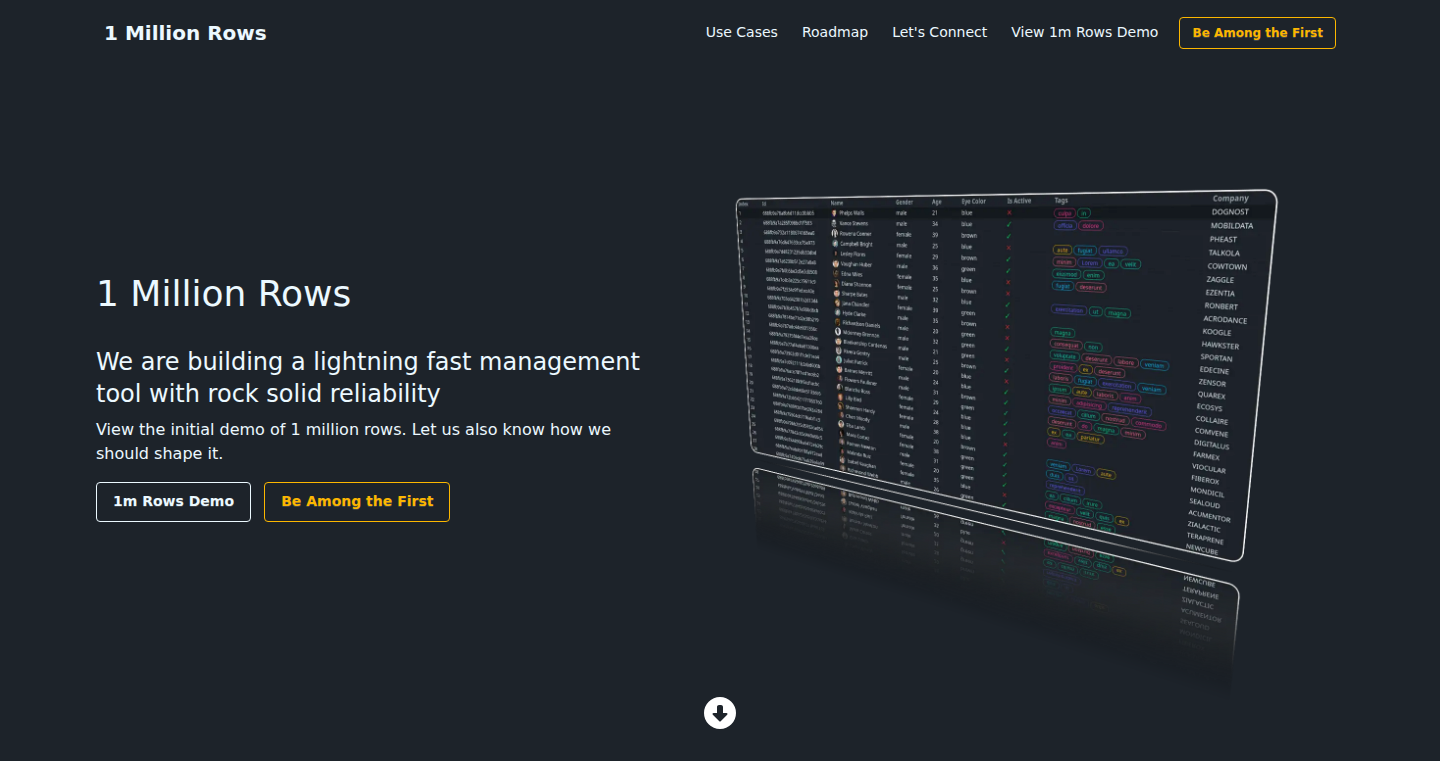Click the navbar Be Among the First button
Screen dimensions: 1440x761
tap(1257, 33)
